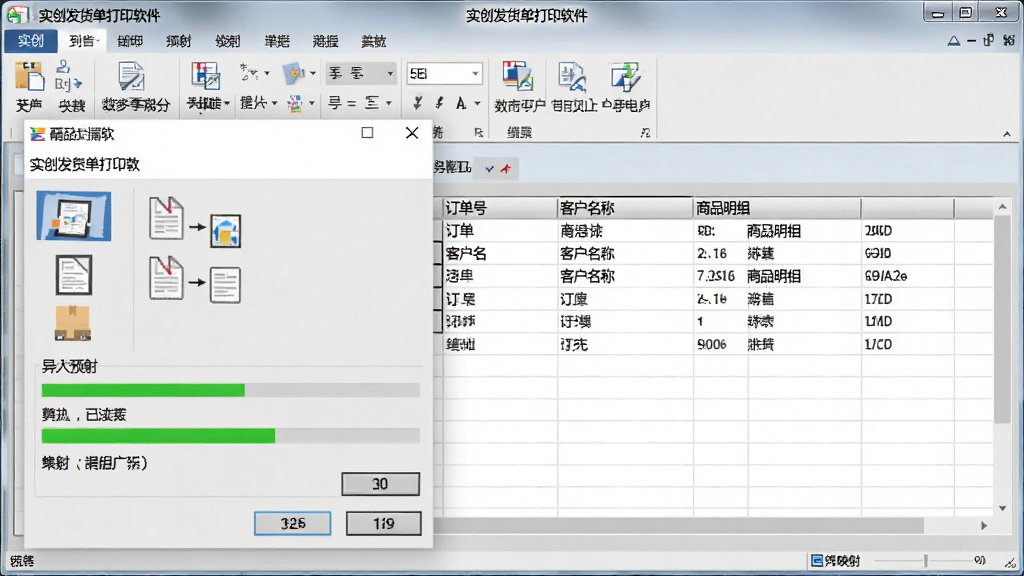This screenshot has width=1024, height=576.
Task: Click the 订单号 column header
Action: 500,208
